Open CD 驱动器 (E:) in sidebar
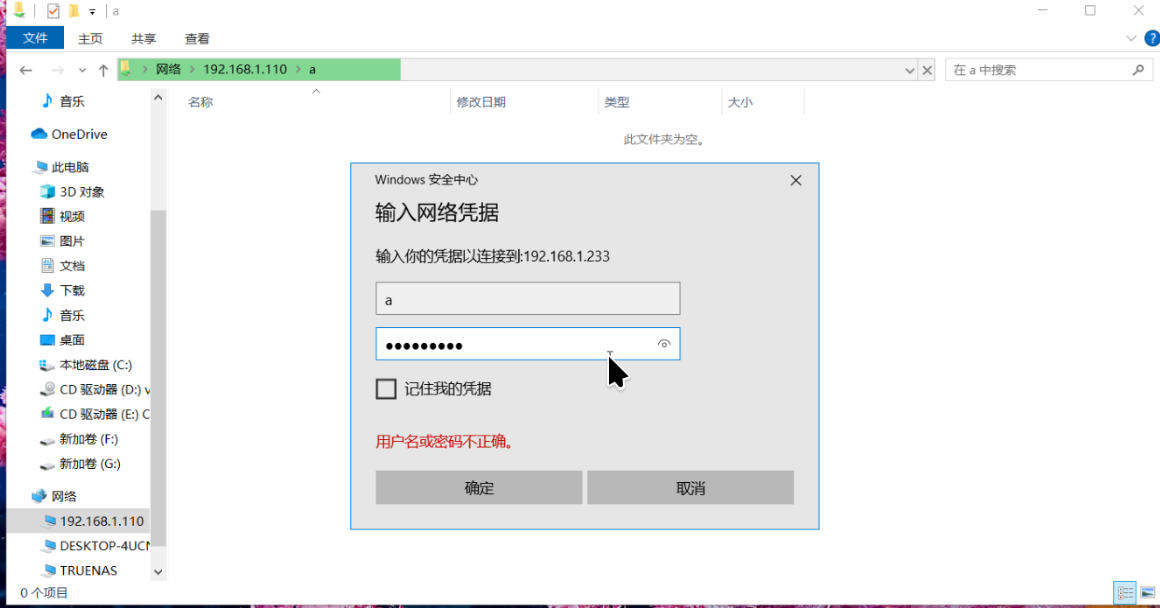 tap(104, 414)
